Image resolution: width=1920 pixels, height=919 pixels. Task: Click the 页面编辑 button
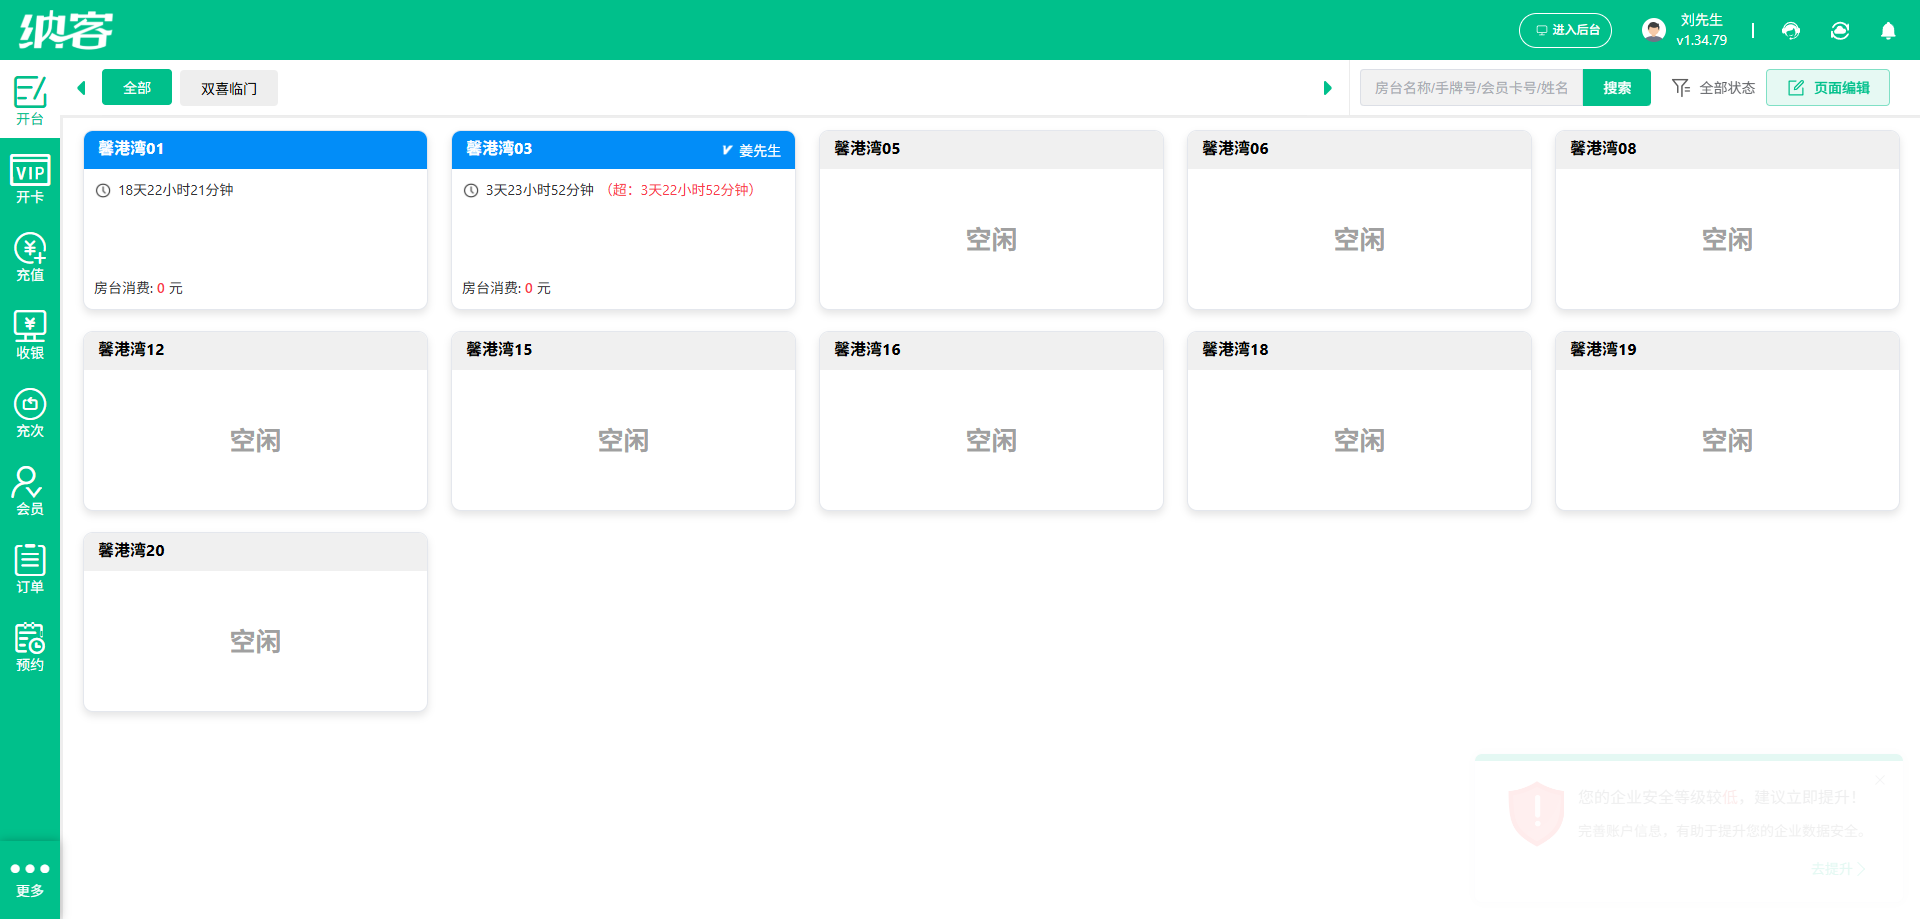coord(1828,88)
